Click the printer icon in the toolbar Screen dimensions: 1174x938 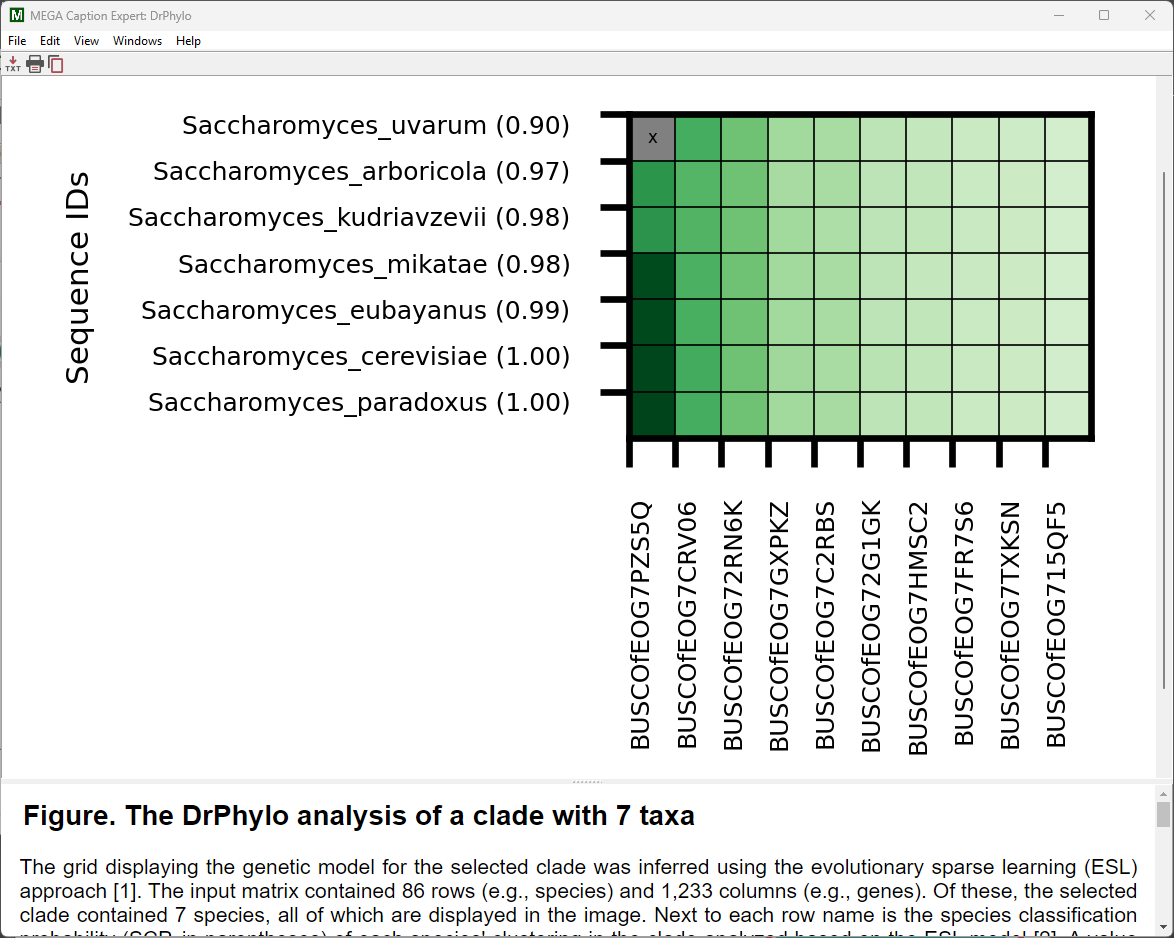pyautogui.click(x=35, y=64)
